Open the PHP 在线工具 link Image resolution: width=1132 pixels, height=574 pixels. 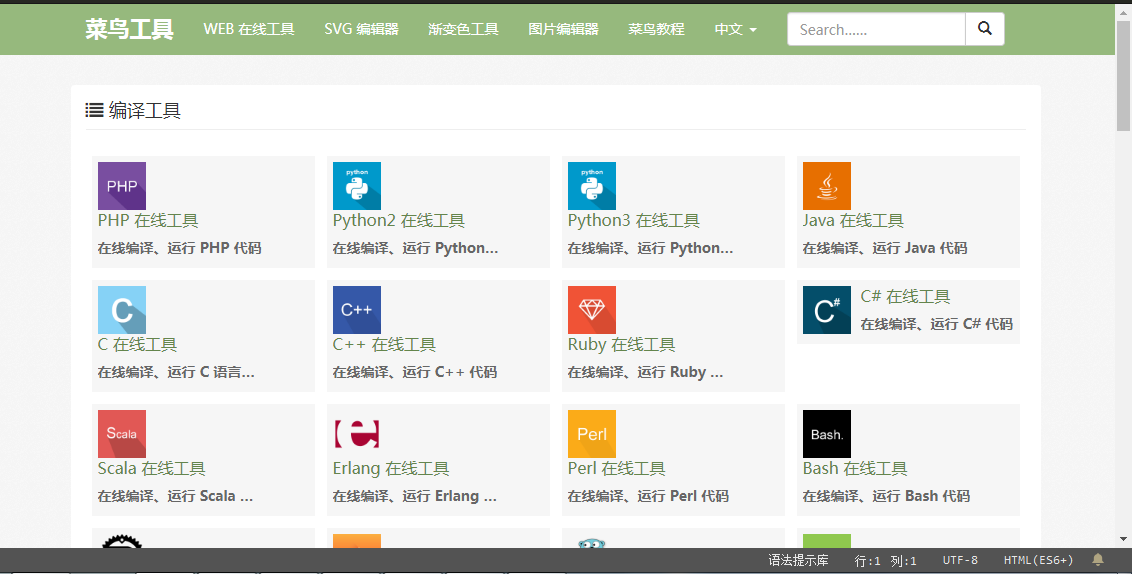point(148,221)
